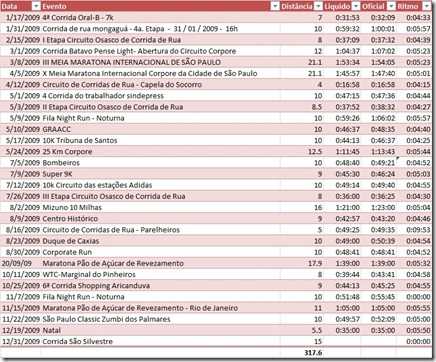Open the Líquido column filter dropdown
This screenshot has height=362, width=436.
(356, 6)
